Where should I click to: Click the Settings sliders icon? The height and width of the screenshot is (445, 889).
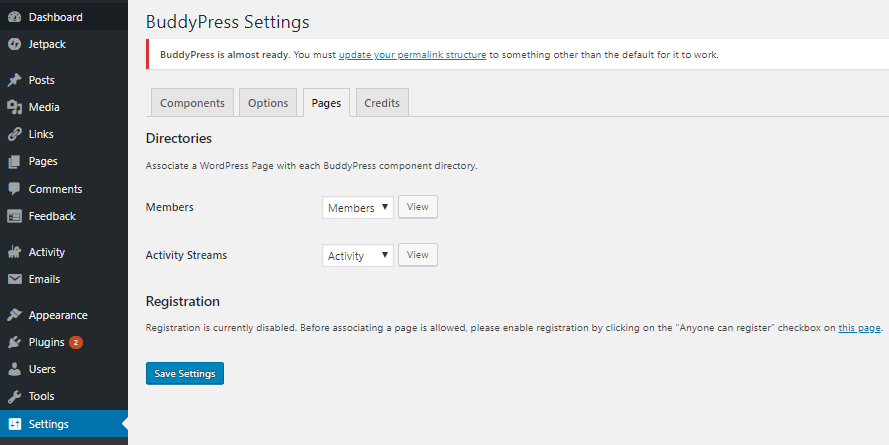pyautogui.click(x=14, y=424)
